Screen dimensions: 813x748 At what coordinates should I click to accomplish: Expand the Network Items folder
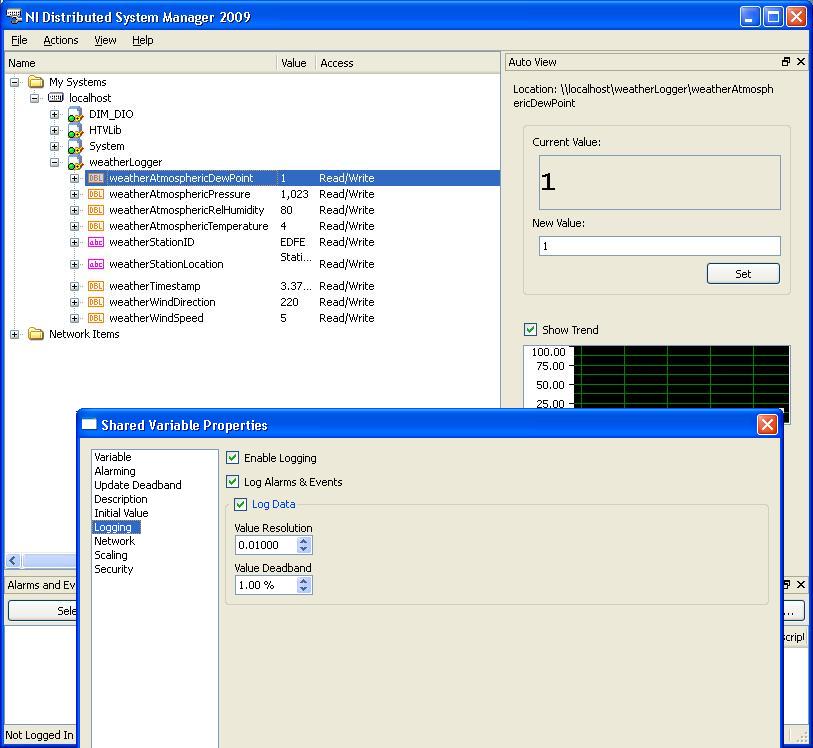click(x=15, y=334)
